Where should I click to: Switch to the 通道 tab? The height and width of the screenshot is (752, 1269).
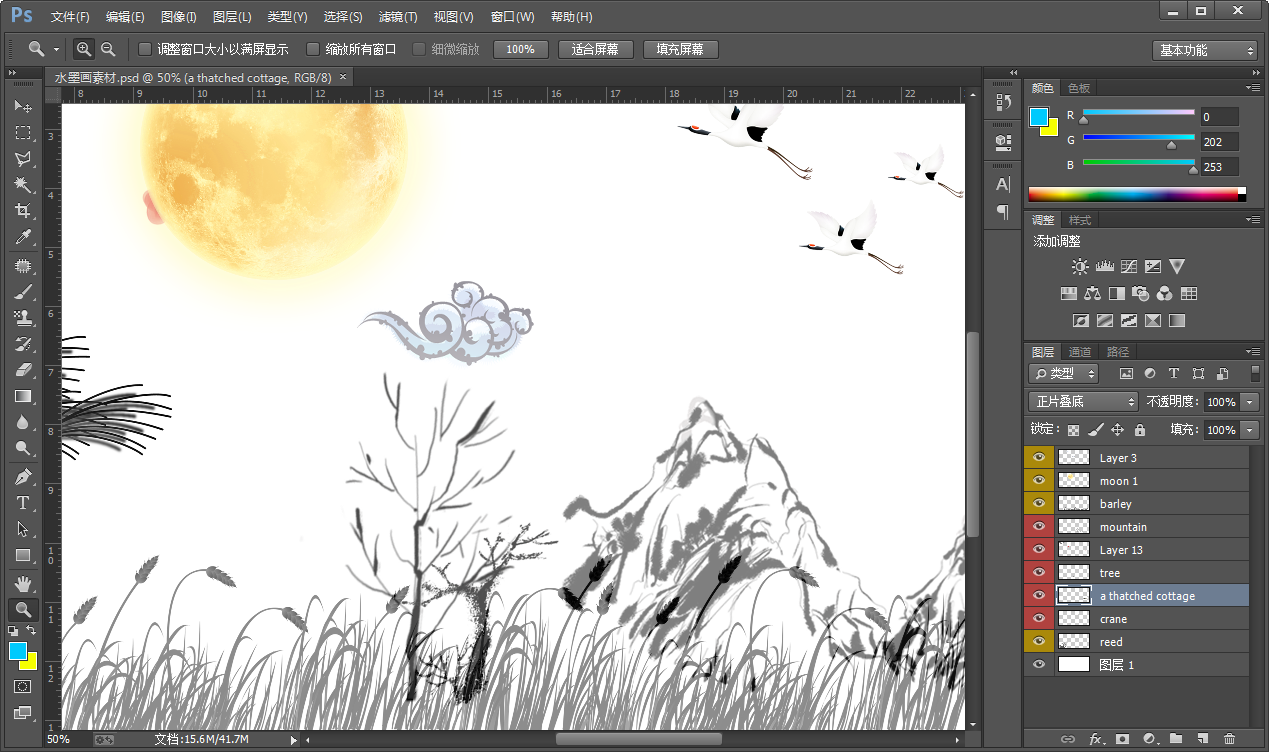(x=1080, y=352)
